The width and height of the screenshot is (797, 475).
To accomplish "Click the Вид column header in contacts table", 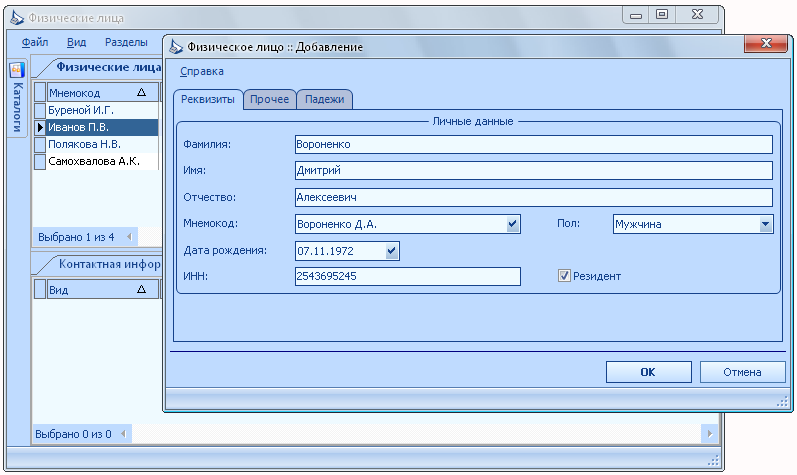I will [x=103, y=289].
